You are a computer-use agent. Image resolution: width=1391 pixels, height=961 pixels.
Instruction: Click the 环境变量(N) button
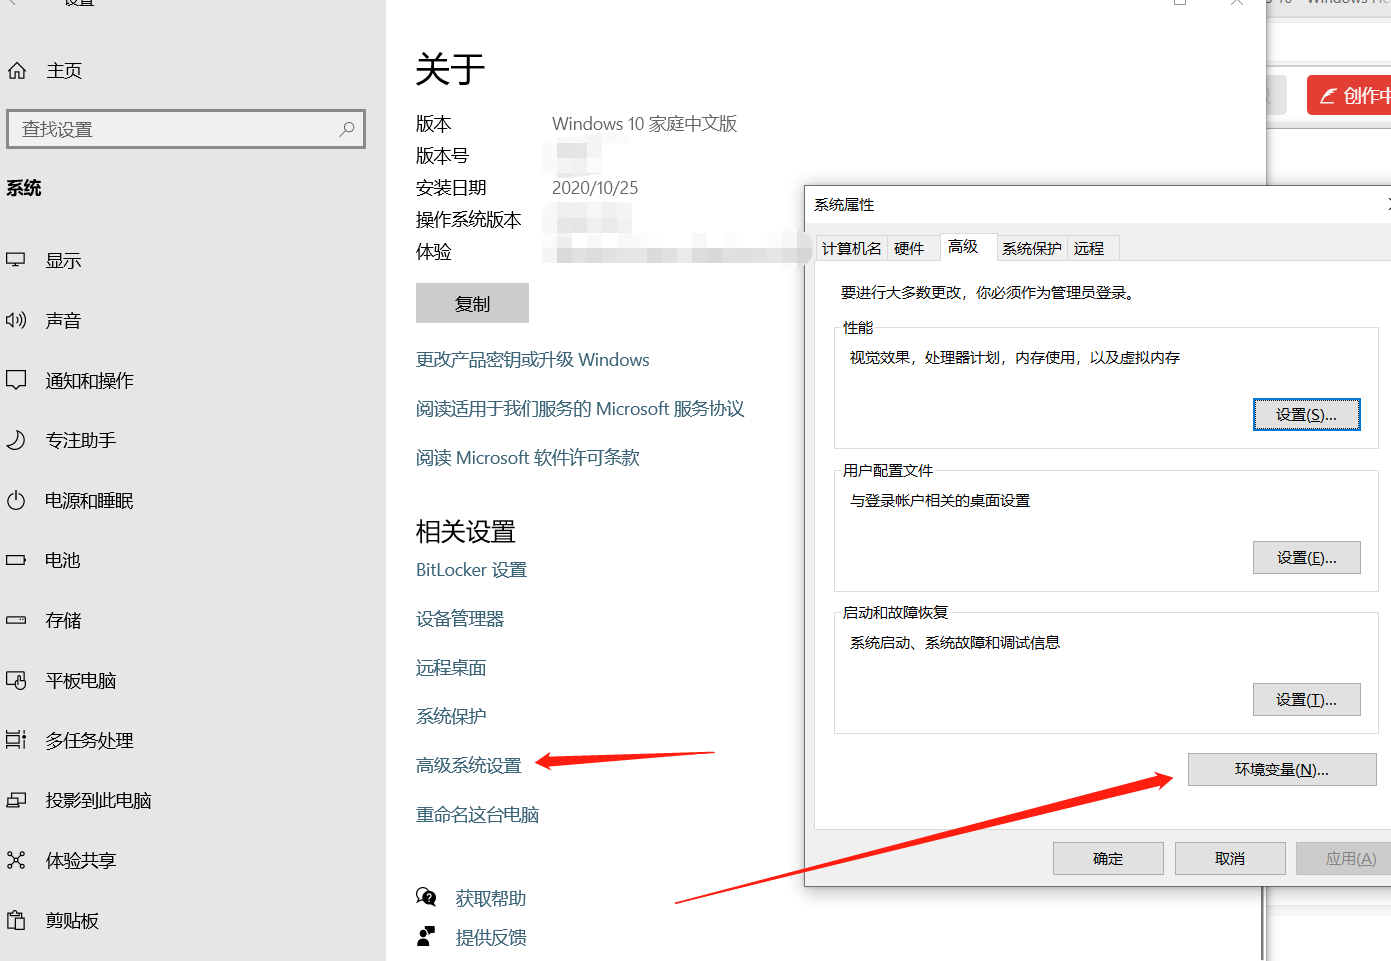click(1281, 769)
